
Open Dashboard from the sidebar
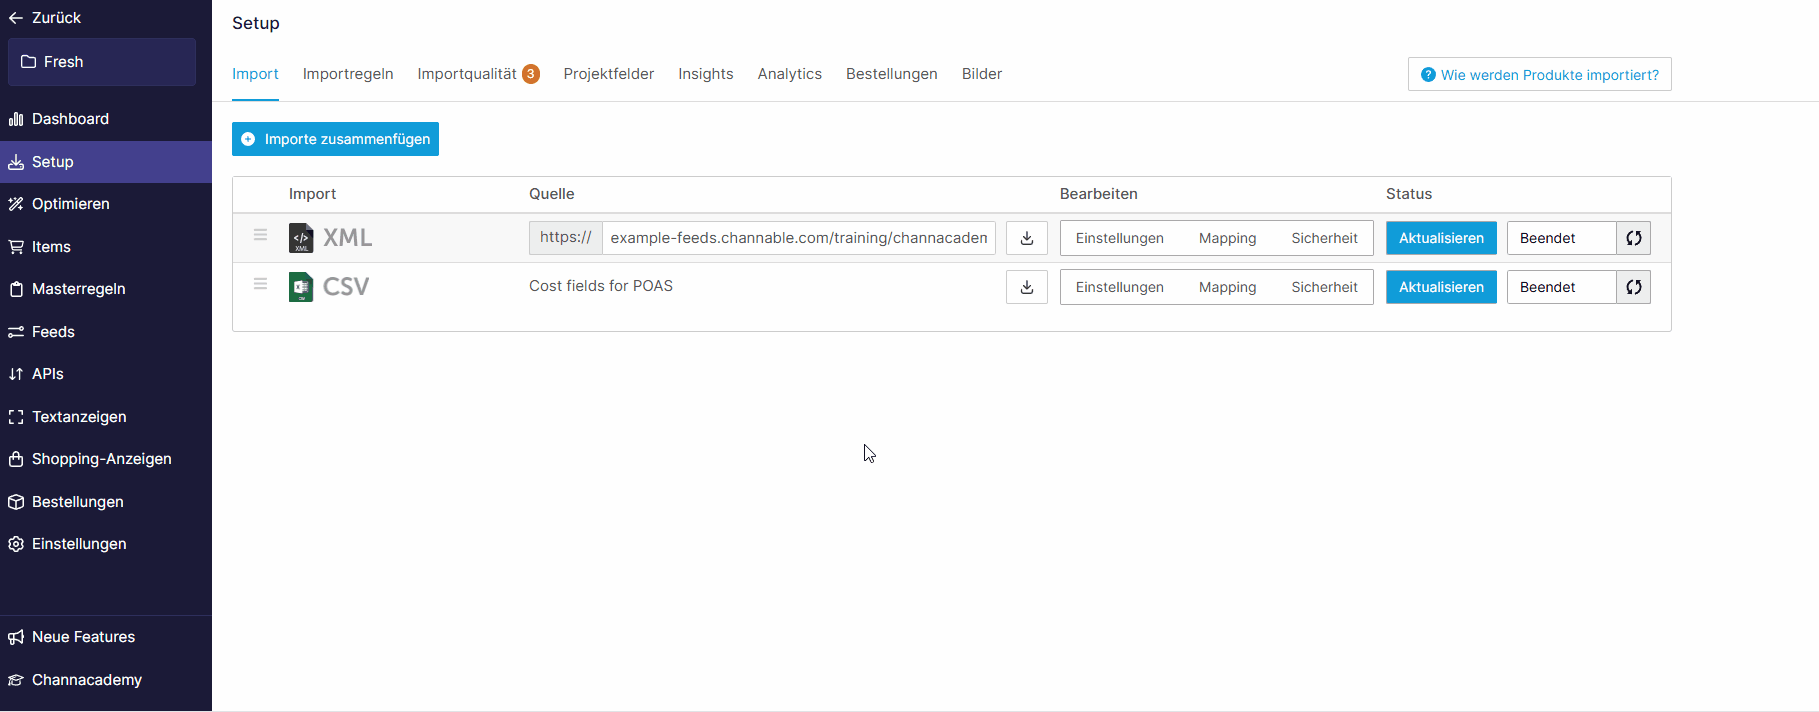(x=106, y=119)
